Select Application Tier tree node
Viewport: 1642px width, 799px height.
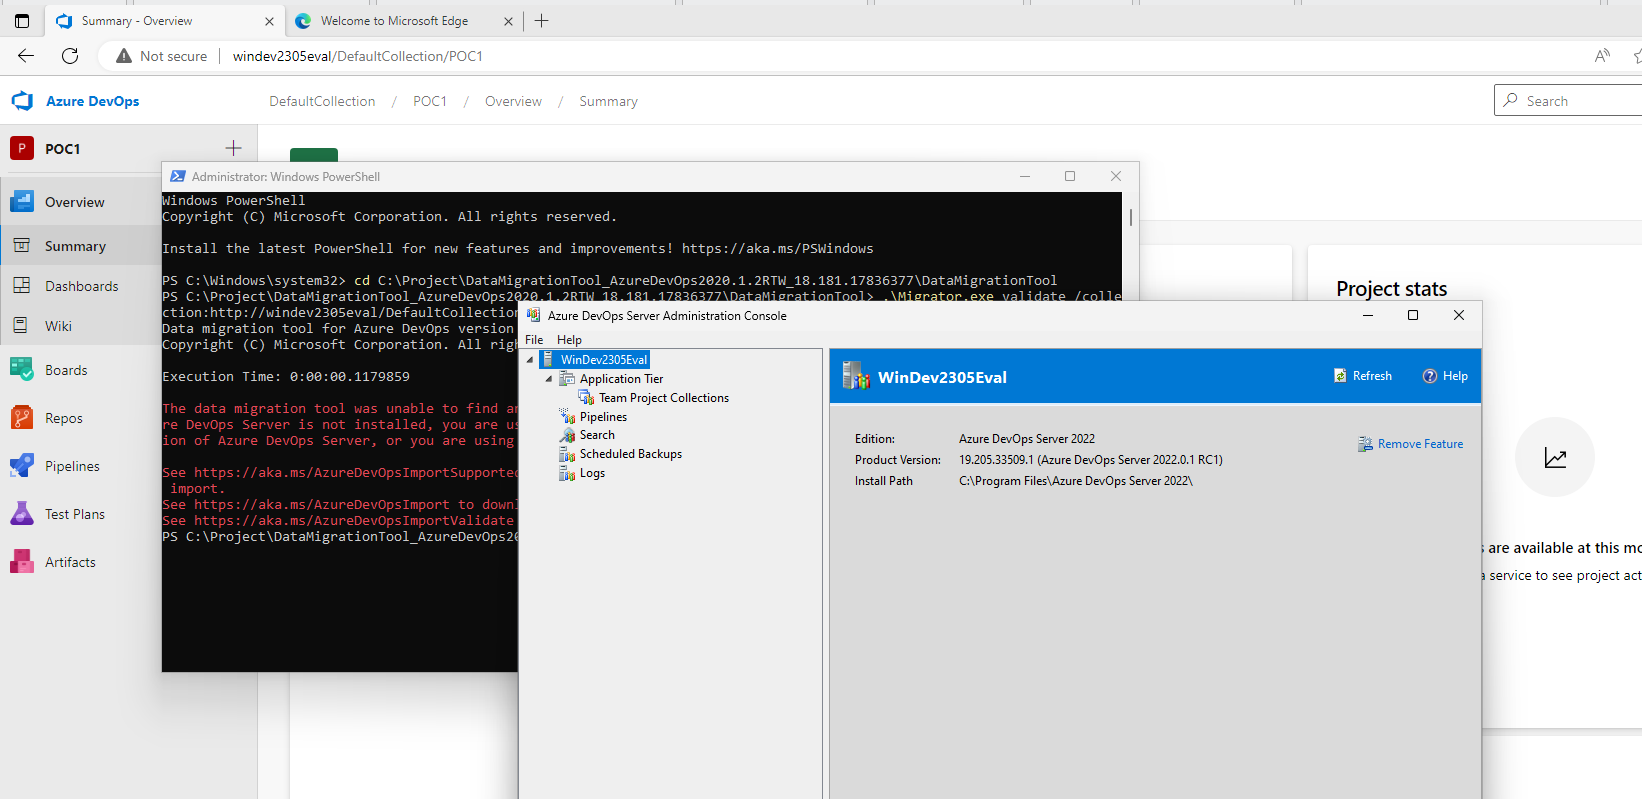621,379
